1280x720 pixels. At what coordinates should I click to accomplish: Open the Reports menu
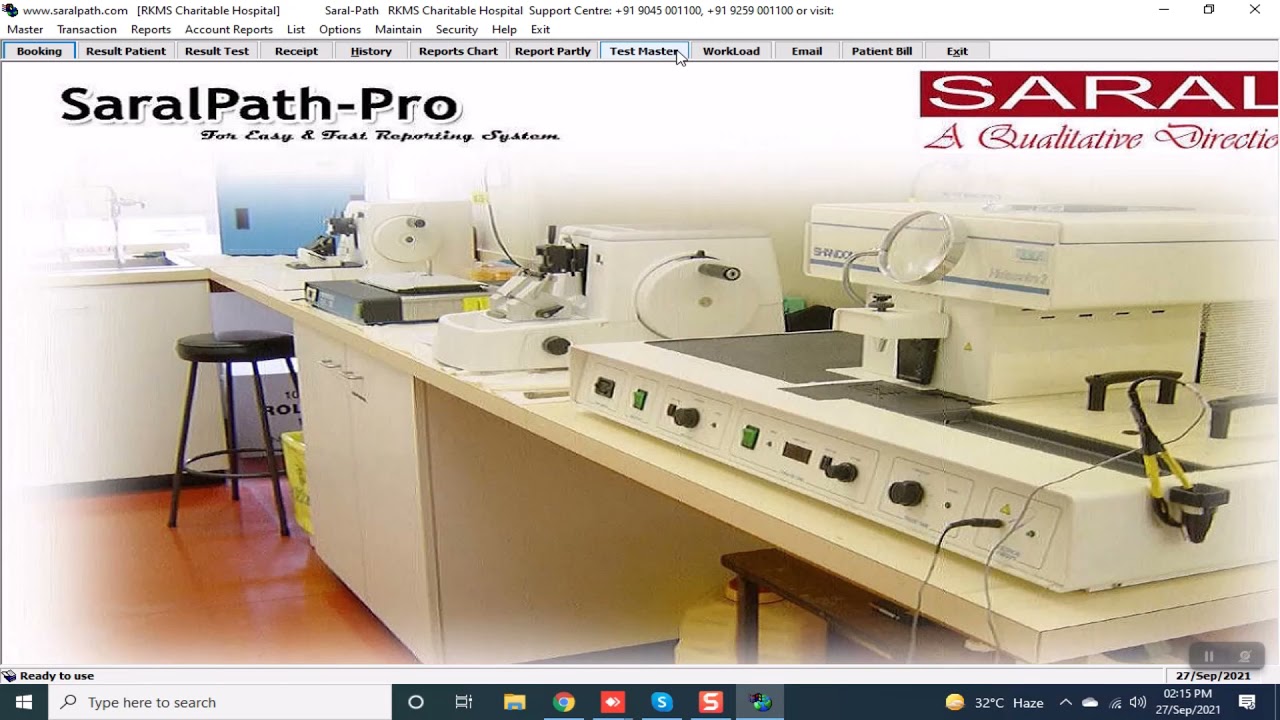coord(151,29)
